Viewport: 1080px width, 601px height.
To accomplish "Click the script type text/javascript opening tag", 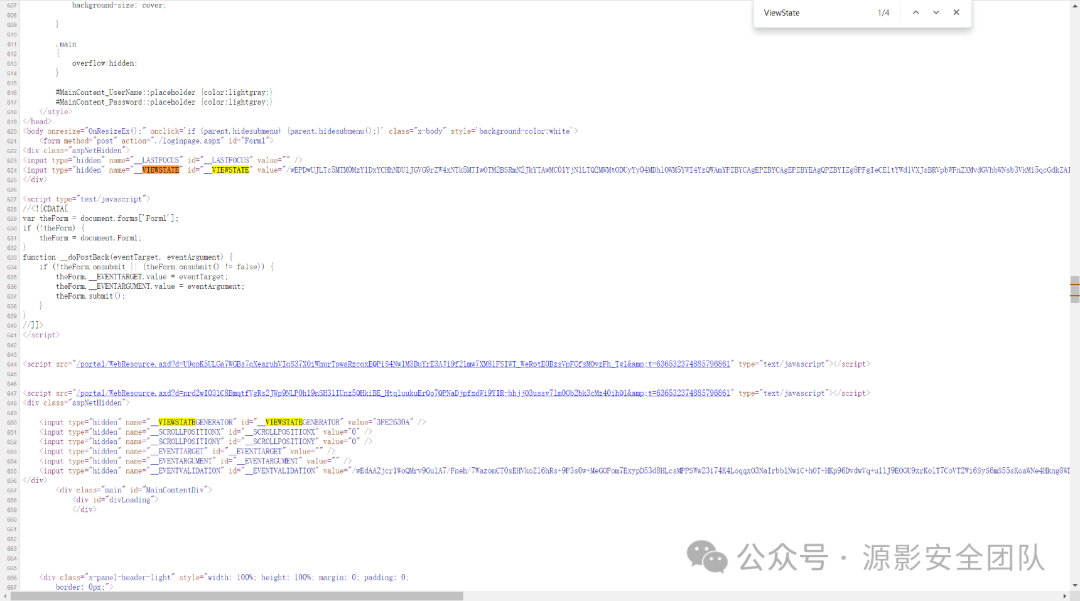I will click(x=86, y=199).
